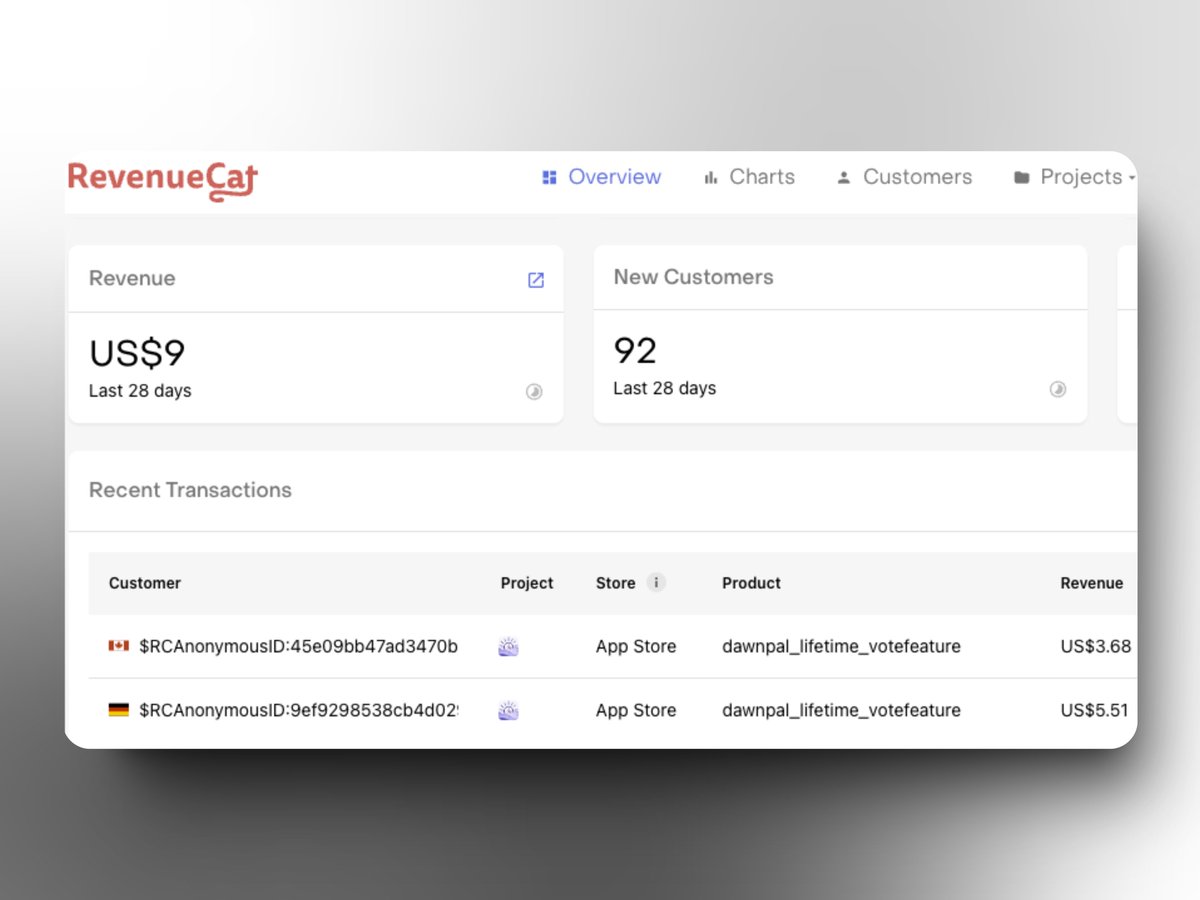1200x900 pixels.
Task: Click the US$9 revenue value
Action: coord(137,353)
